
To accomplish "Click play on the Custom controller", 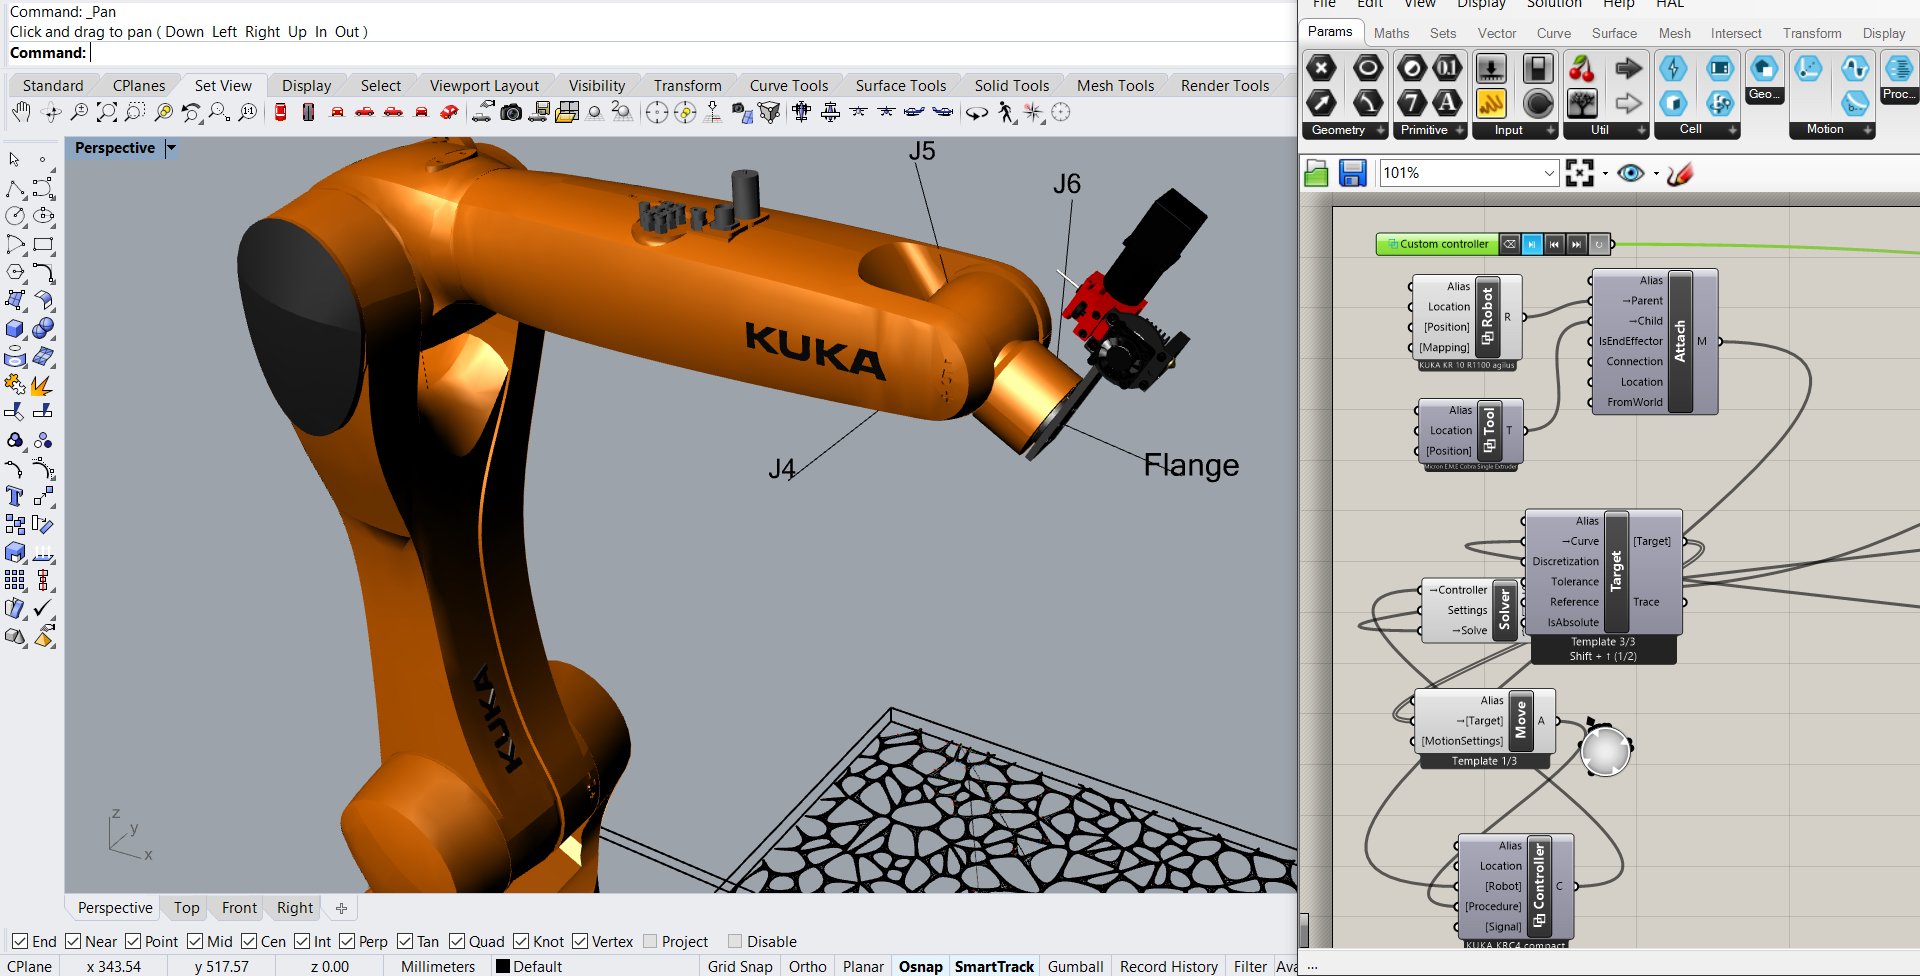I will click(x=1532, y=244).
